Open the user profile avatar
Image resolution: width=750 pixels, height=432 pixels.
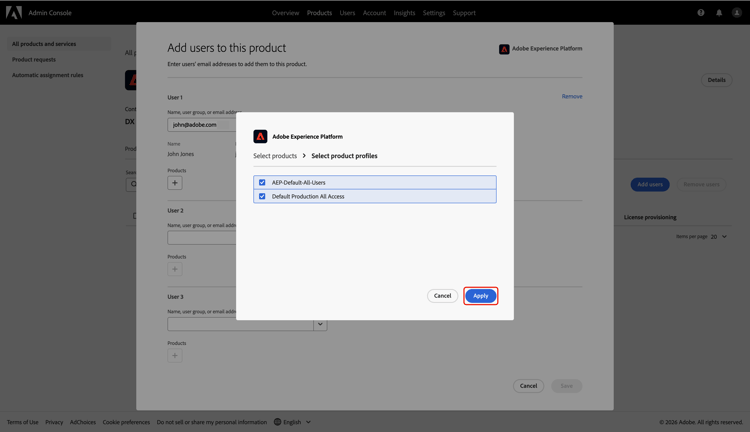(737, 13)
